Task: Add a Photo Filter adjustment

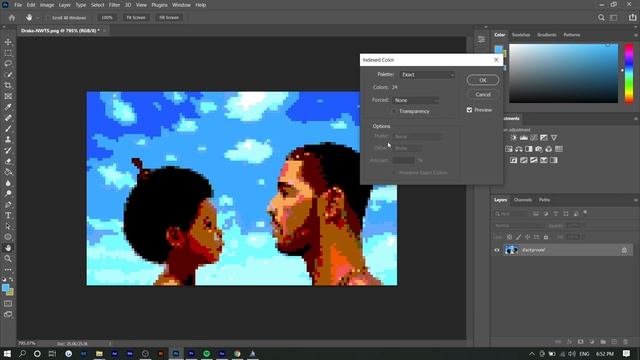Action: click(x=539, y=149)
